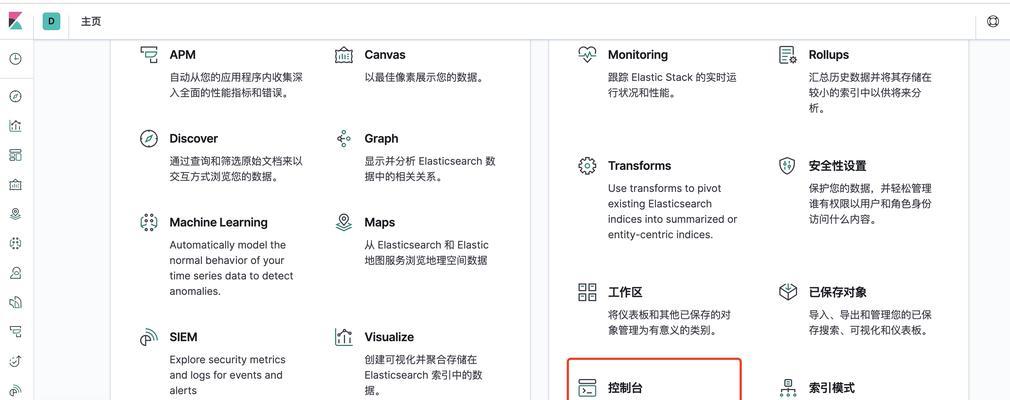Click the Graph description text

pos(430,169)
